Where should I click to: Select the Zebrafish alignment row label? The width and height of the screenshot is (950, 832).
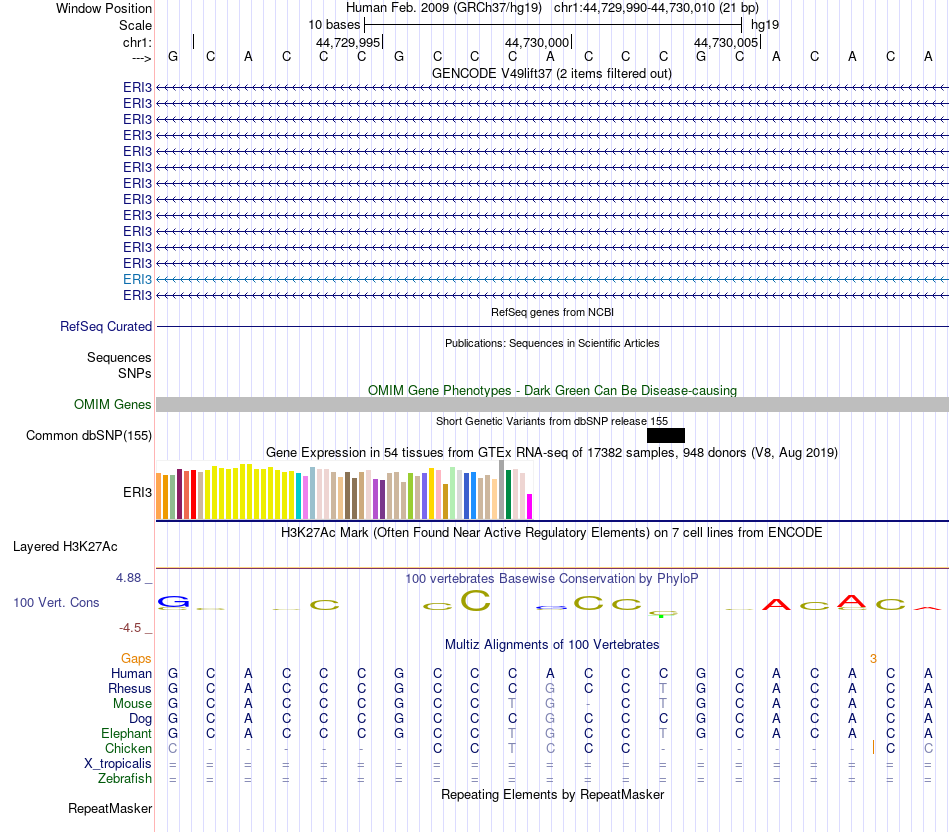tap(125, 779)
